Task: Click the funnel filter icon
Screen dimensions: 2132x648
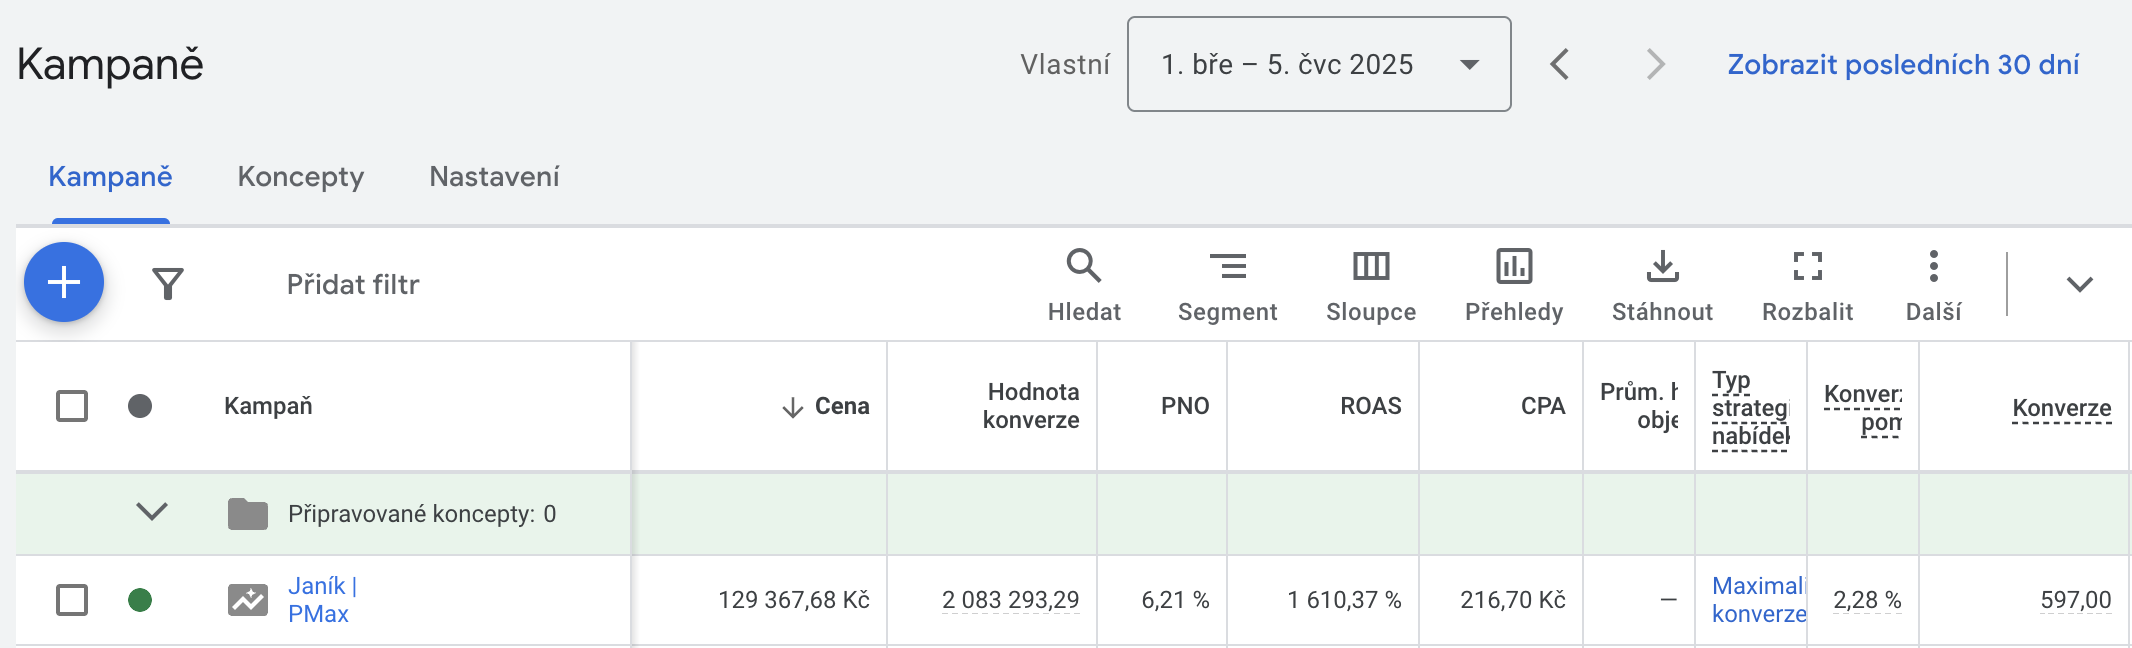Action: tap(168, 284)
